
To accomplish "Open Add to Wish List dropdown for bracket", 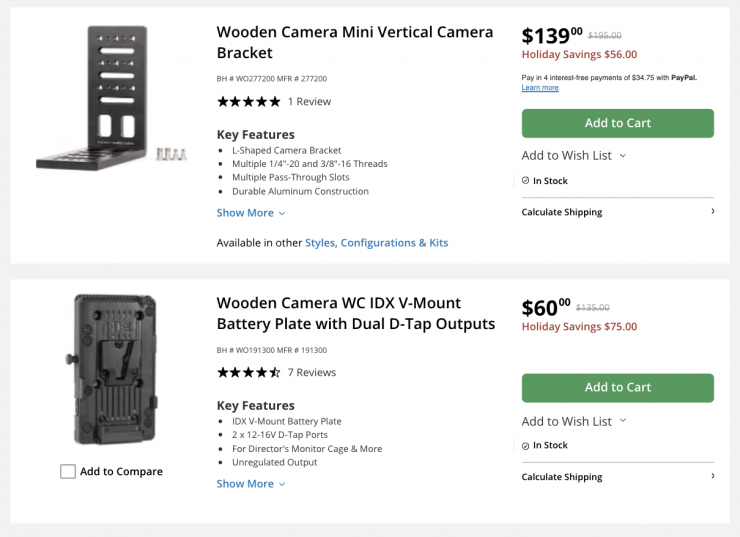I will coord(574,155).
